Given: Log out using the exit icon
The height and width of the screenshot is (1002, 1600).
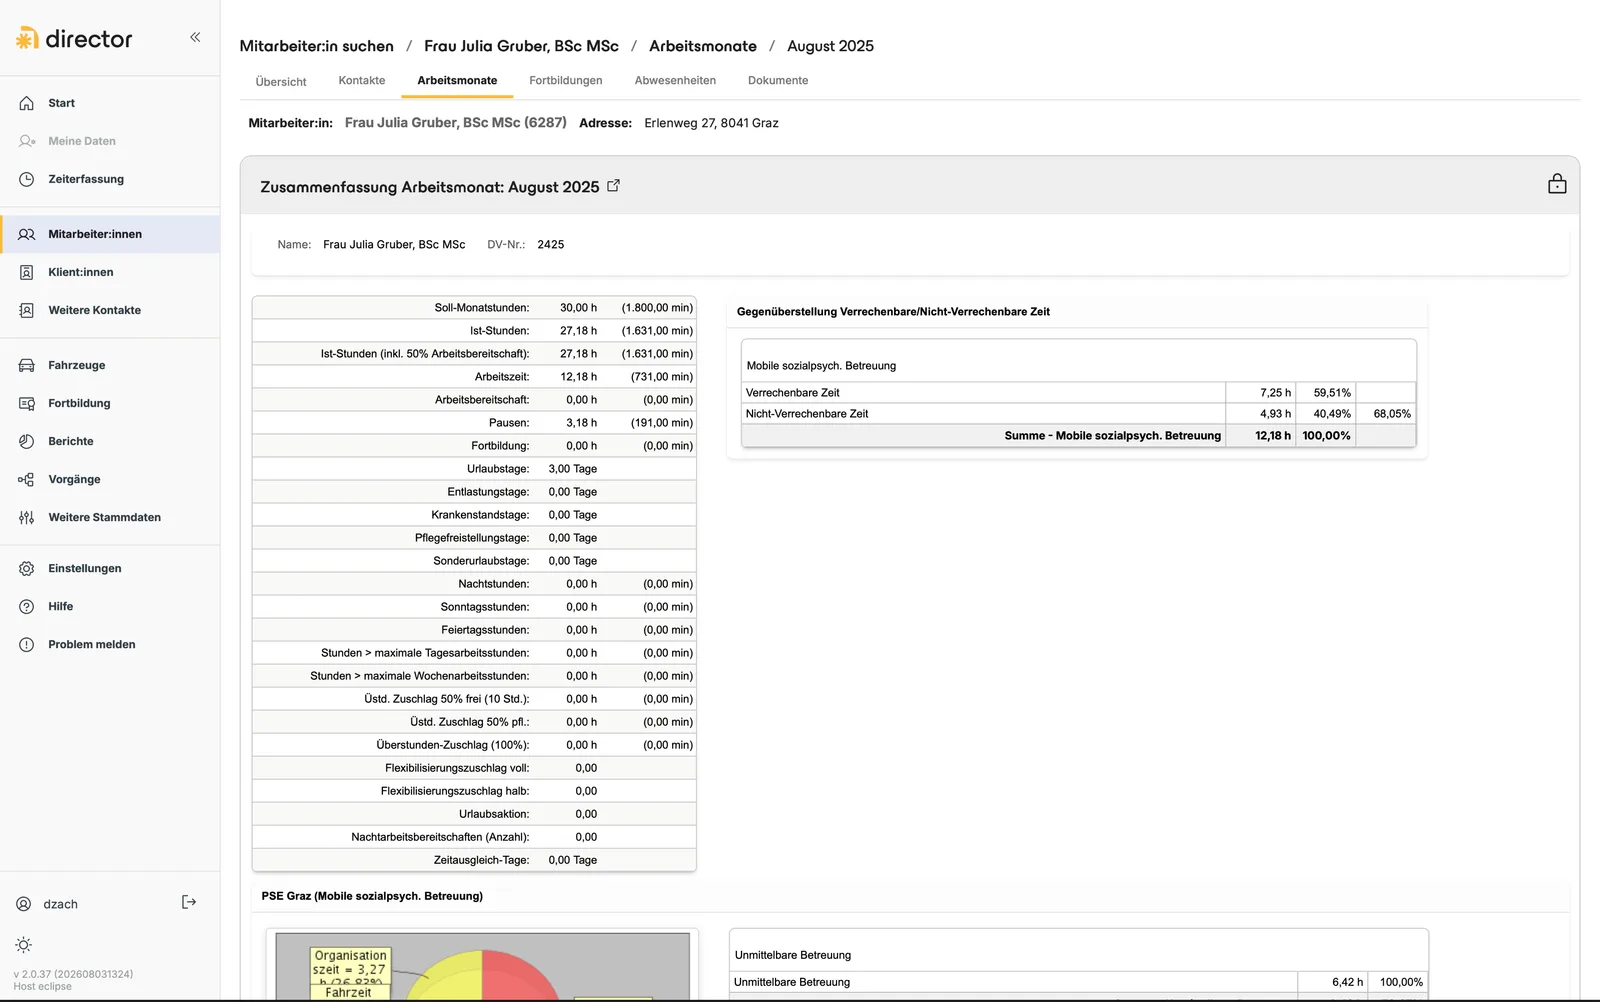Looking at the screenshot, I should pyautogui.click(x=189, y=902).
